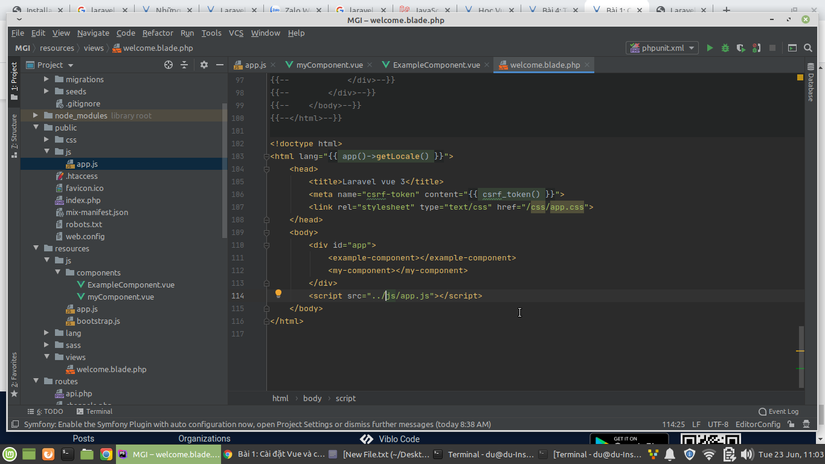Select welcome.blade.php in project tree
This screenshot has width=825, height=464.
pyautogui.click(x=106, y=369)
